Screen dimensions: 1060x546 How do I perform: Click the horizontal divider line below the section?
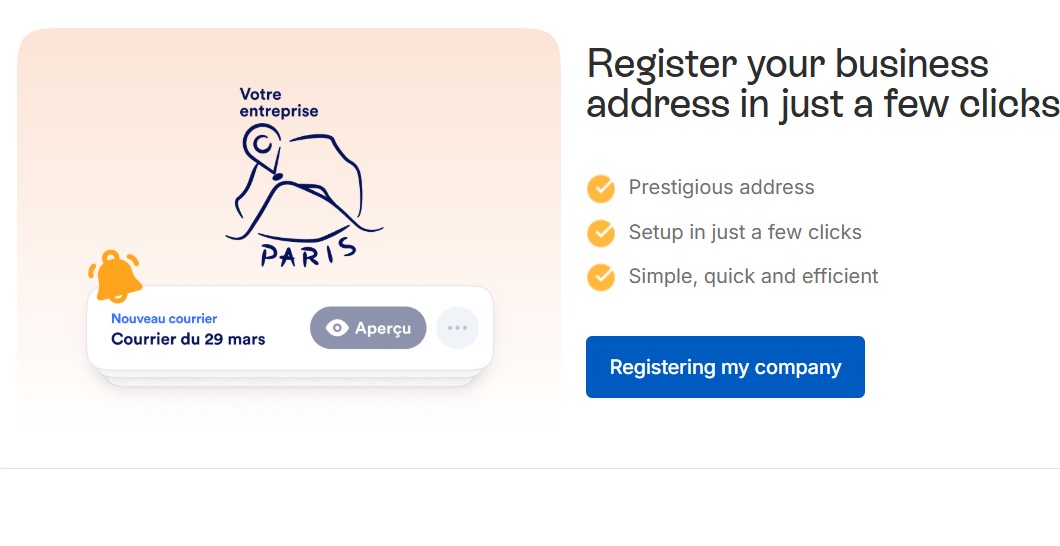tap(530, 468)
